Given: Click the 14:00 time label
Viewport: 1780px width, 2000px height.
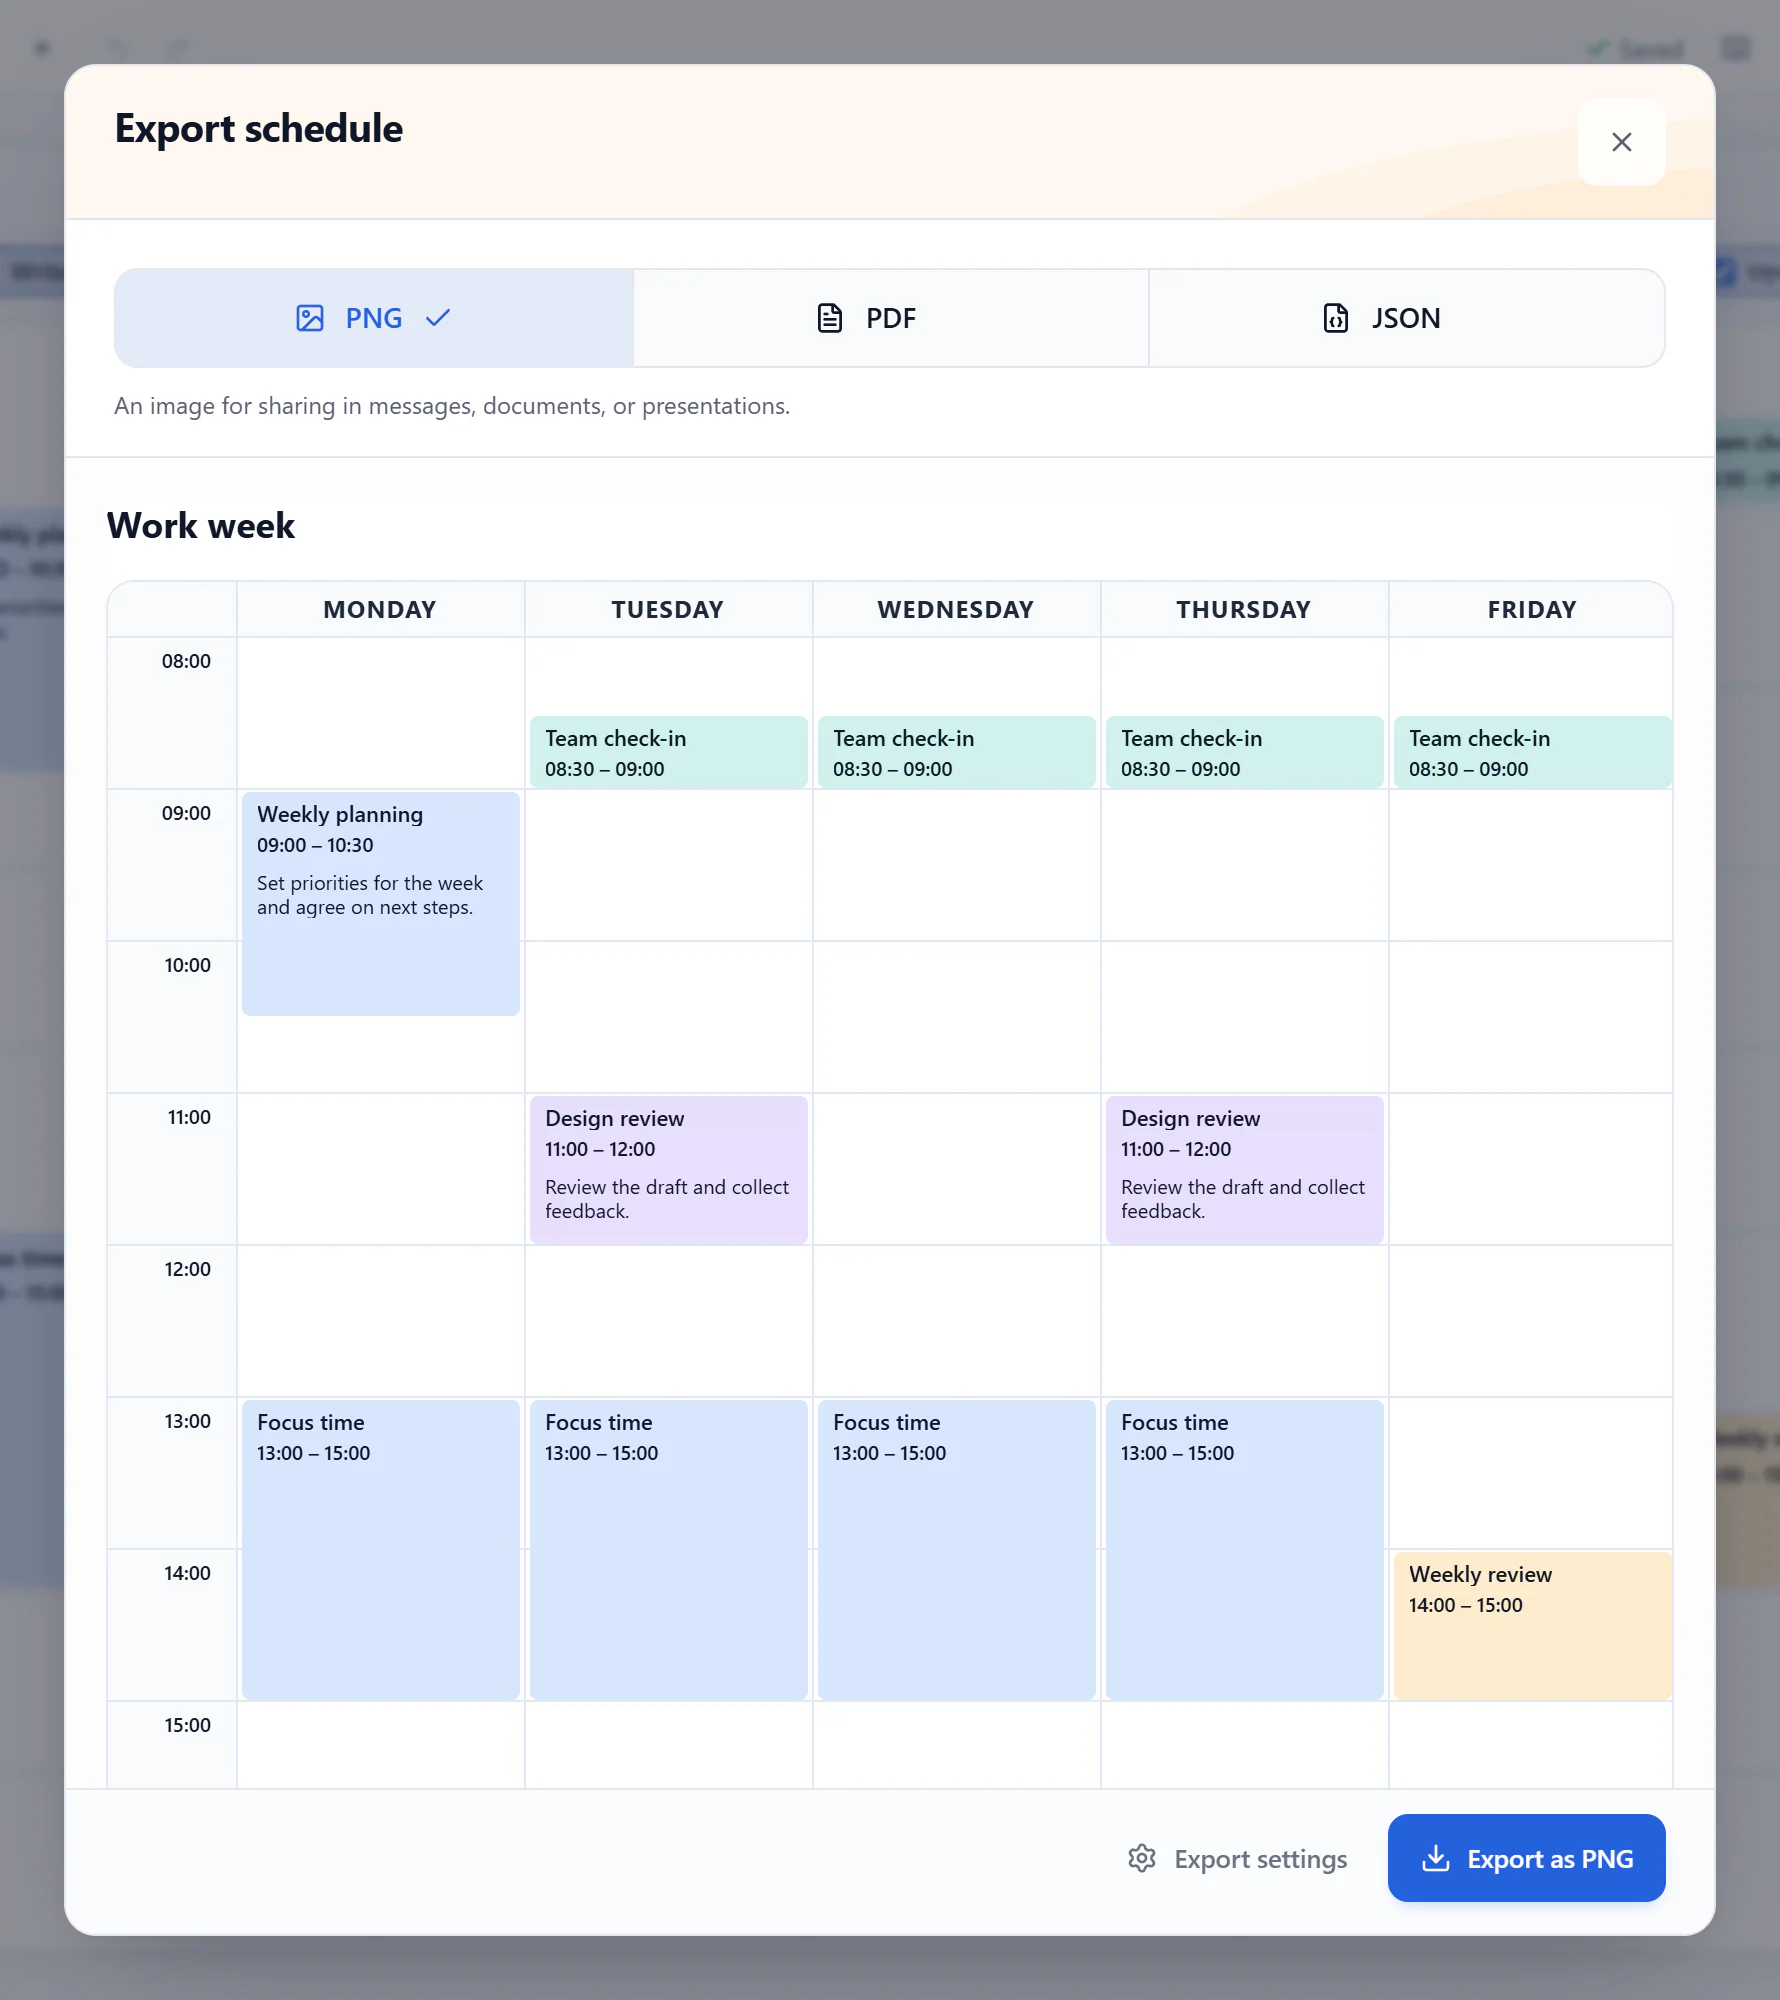Looking at the screenshot, I should [x=187, y=1573].
